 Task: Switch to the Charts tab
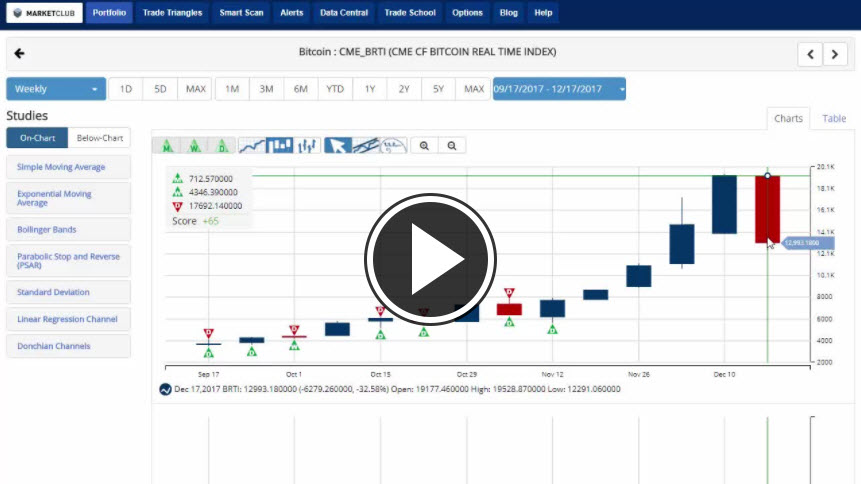click(788, 119)
